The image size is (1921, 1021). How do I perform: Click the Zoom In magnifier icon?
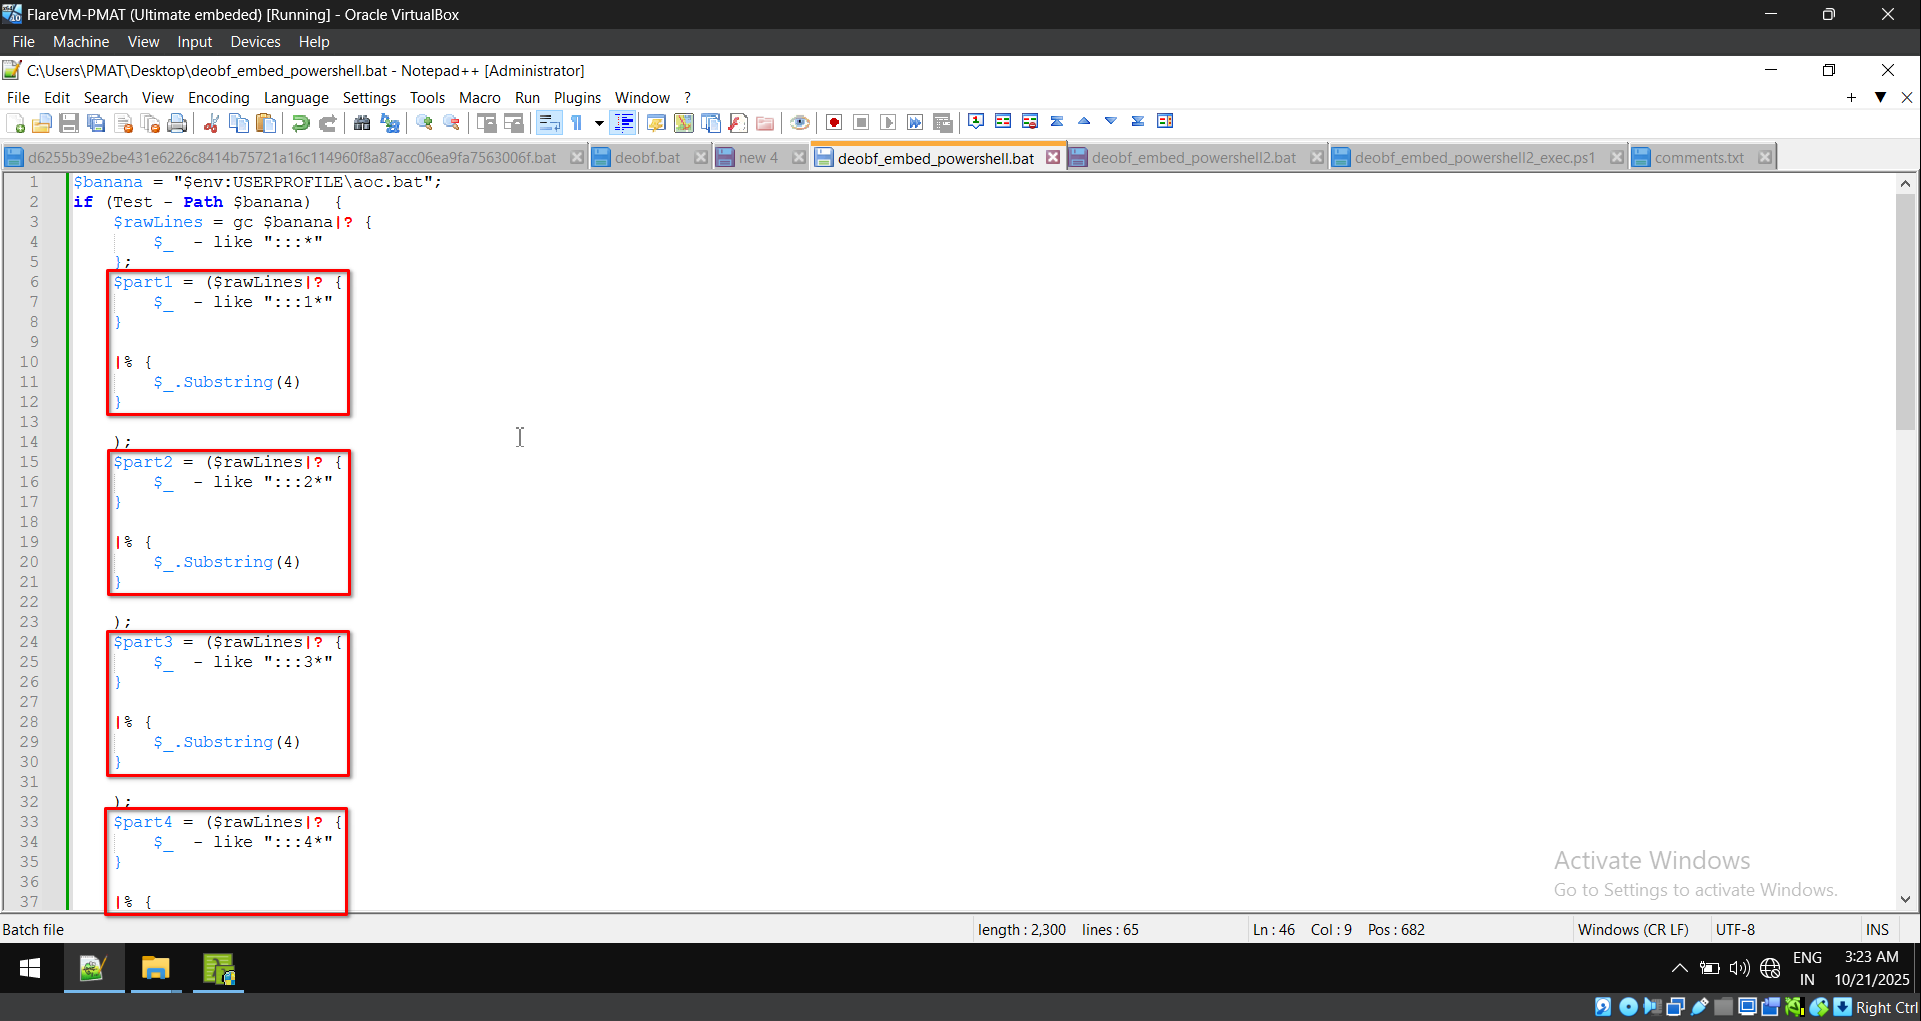(x=425, y=123)
